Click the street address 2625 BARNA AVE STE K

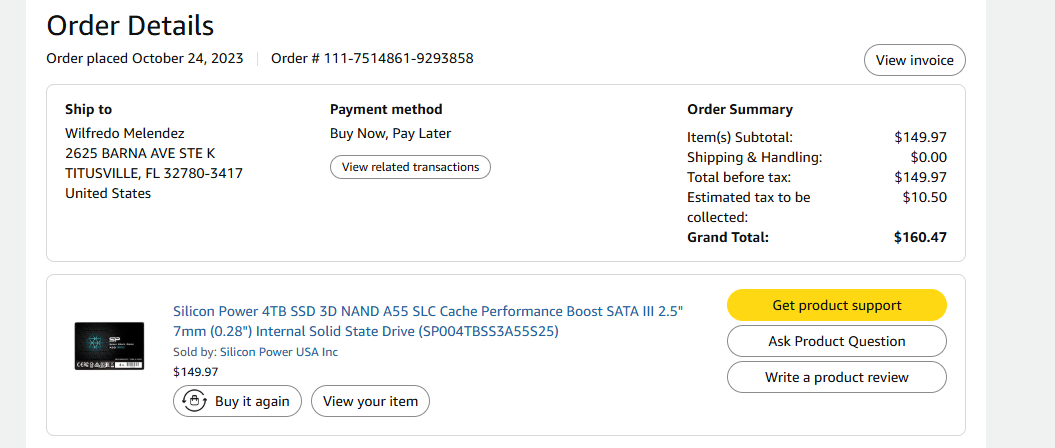click(x=140, y=153)
